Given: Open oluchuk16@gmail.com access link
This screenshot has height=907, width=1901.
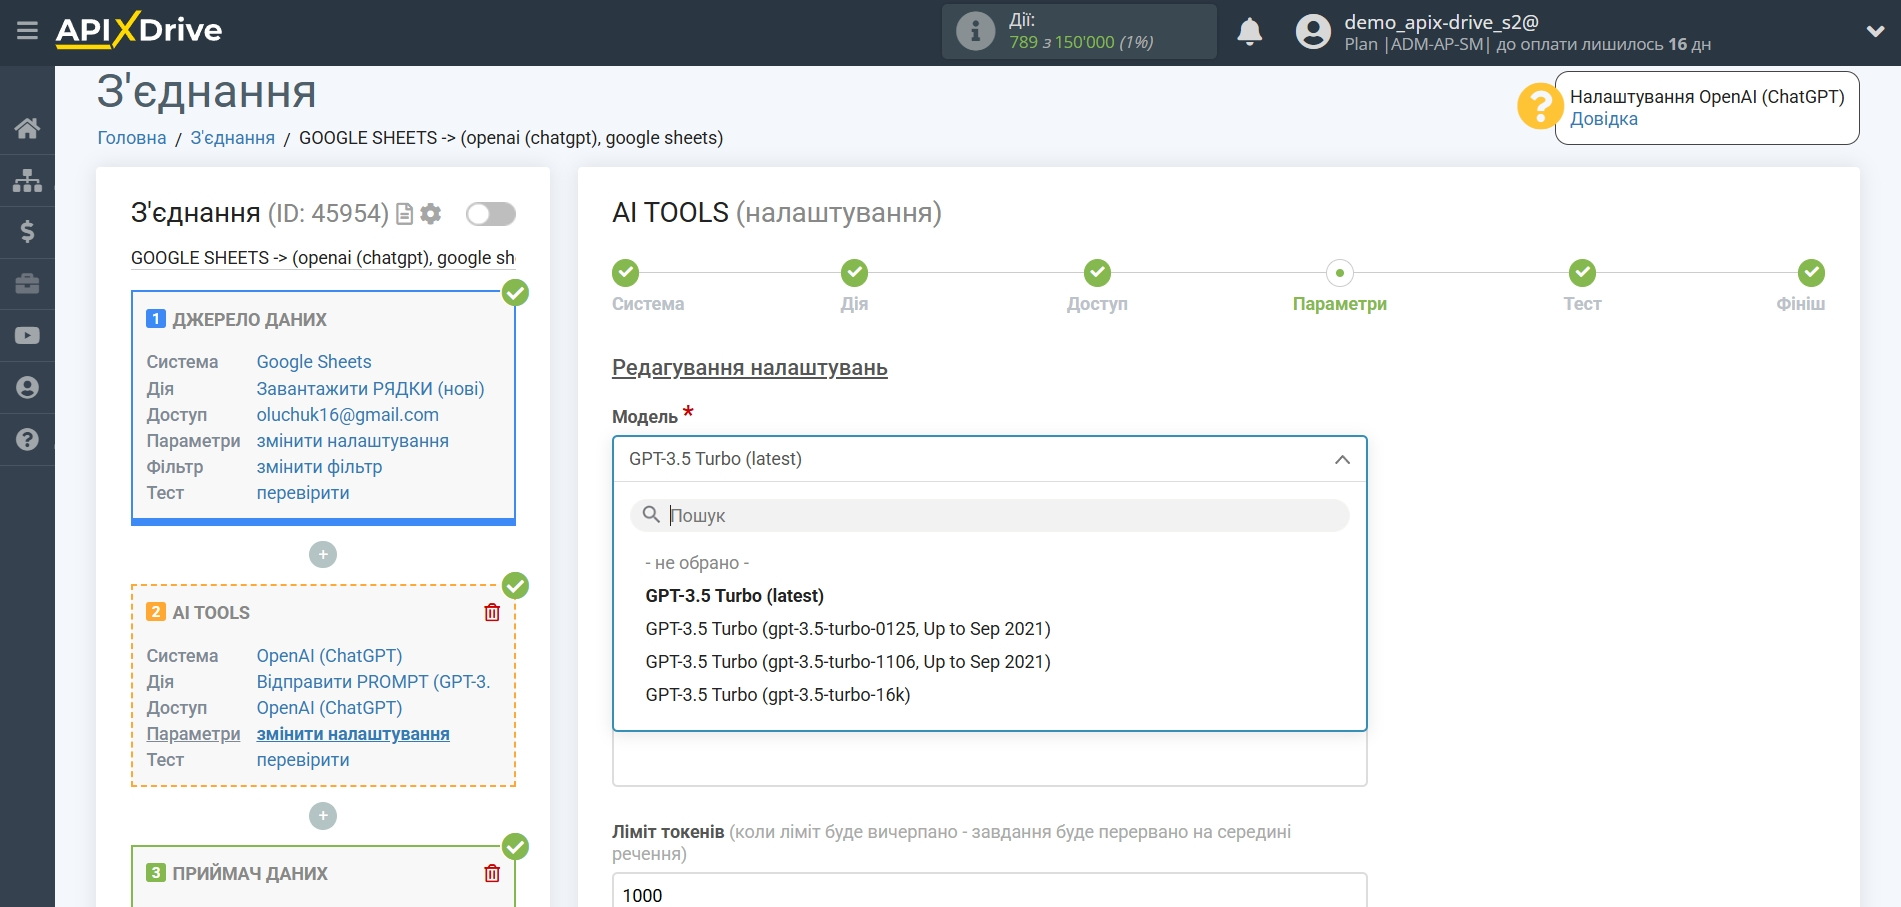Looking at the screenshot, I should [347, 415].
